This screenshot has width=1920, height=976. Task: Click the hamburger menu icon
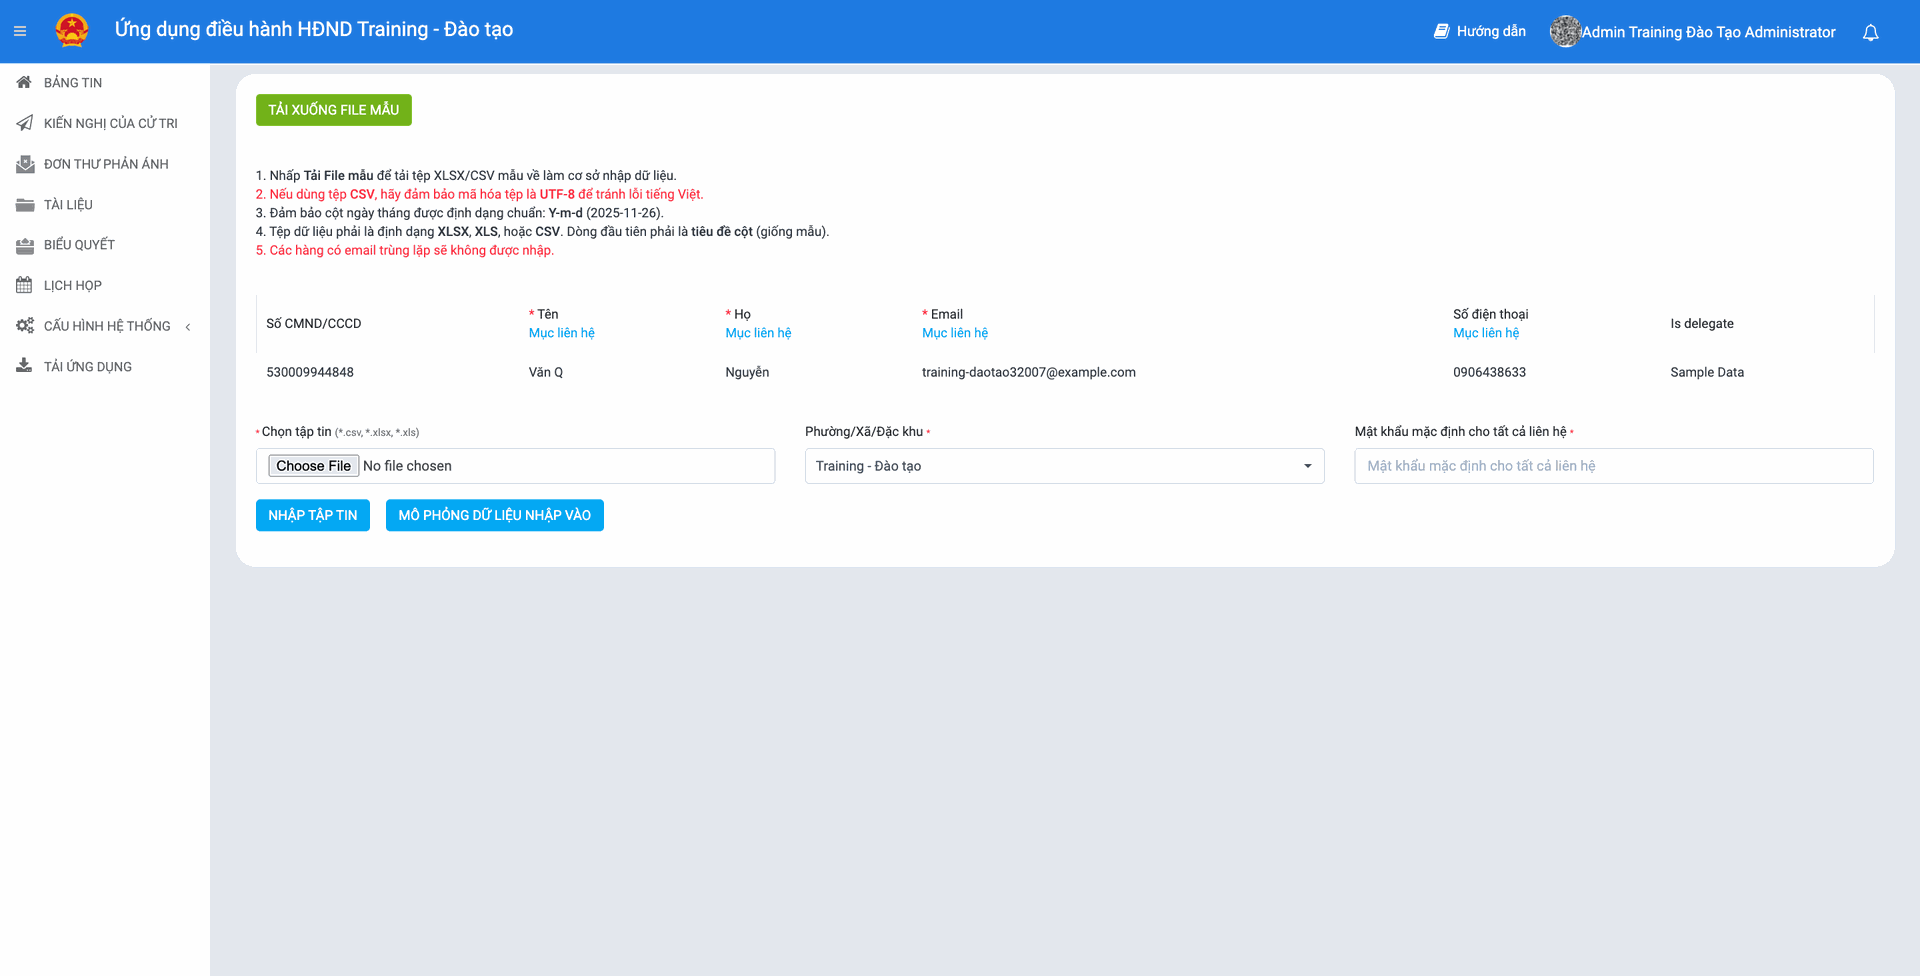[20, 32]
